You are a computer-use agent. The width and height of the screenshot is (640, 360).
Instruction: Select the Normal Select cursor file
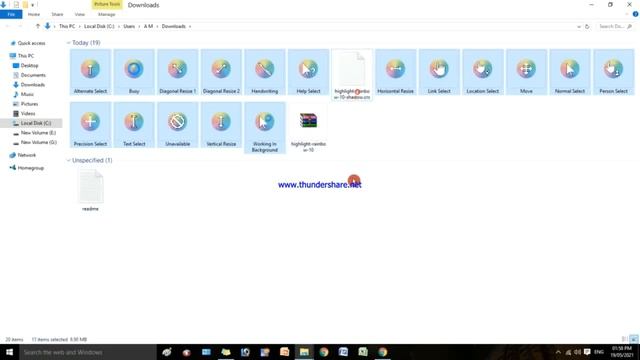point(570,72)
